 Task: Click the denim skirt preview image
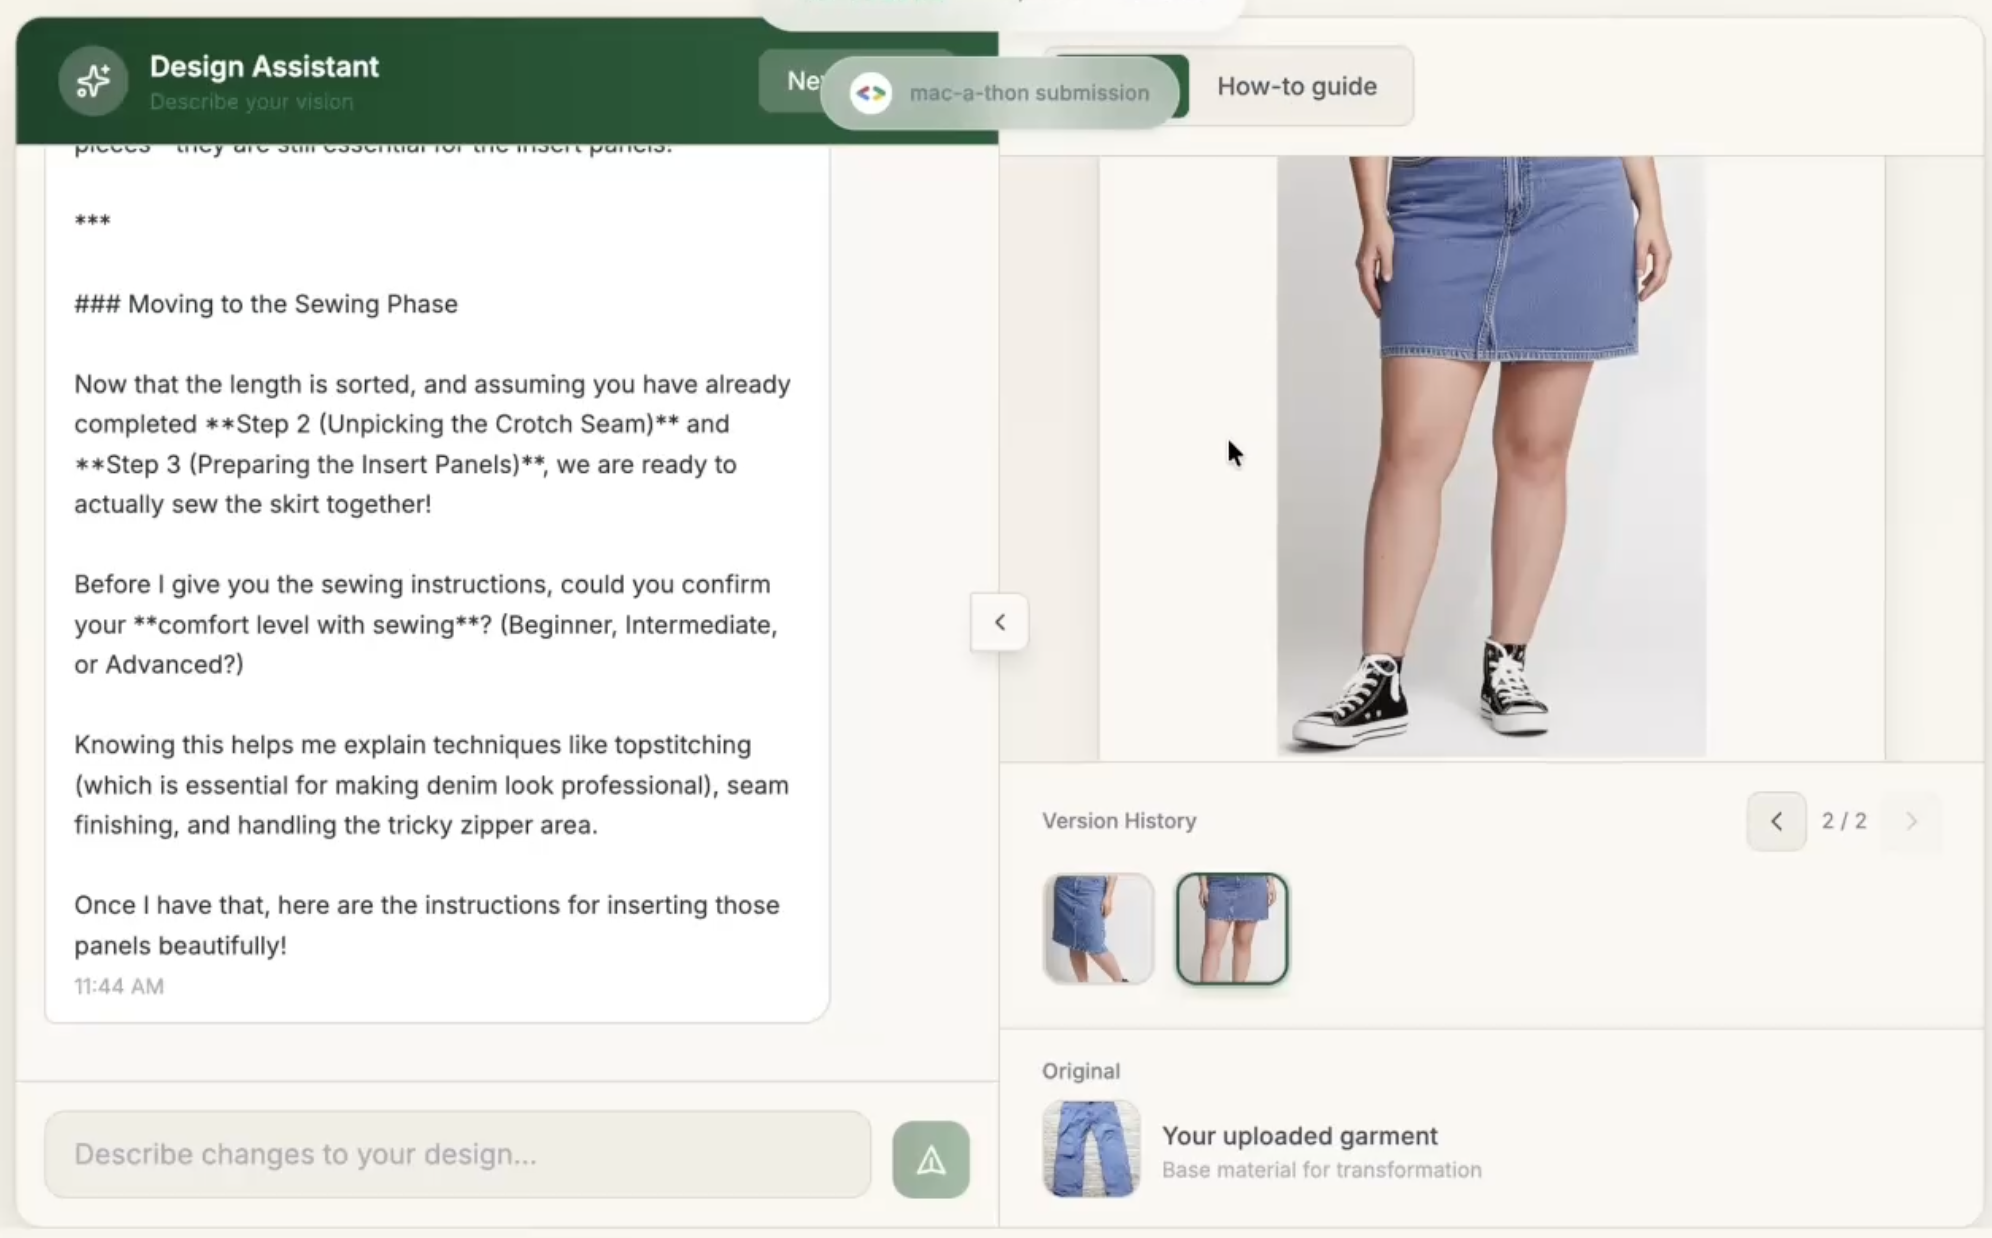tap(1490, 455)
